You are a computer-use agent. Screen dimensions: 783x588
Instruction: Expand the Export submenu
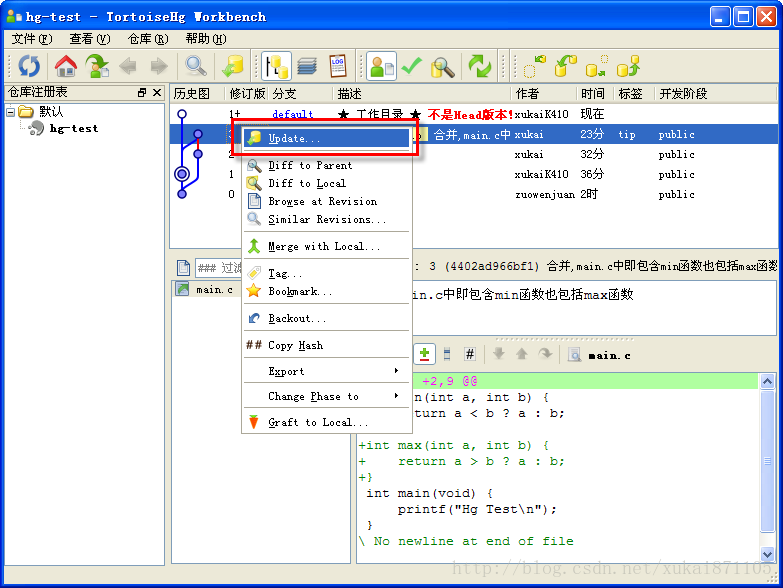(327, 371)
